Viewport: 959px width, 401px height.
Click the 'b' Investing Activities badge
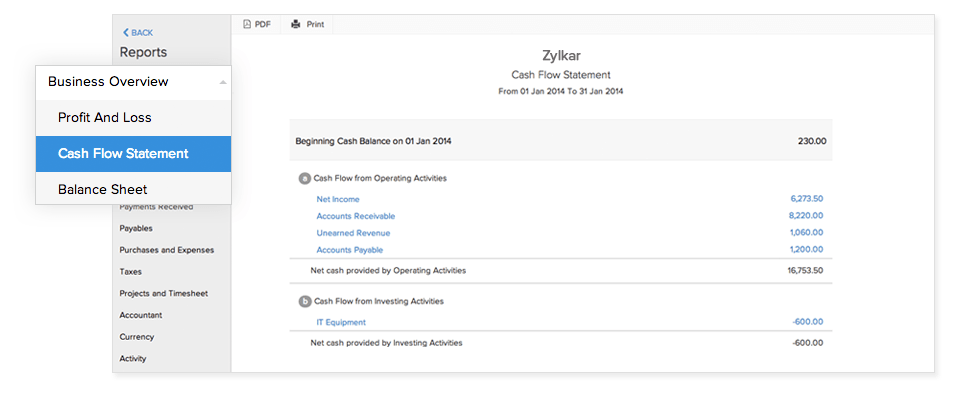click(305, 301)
